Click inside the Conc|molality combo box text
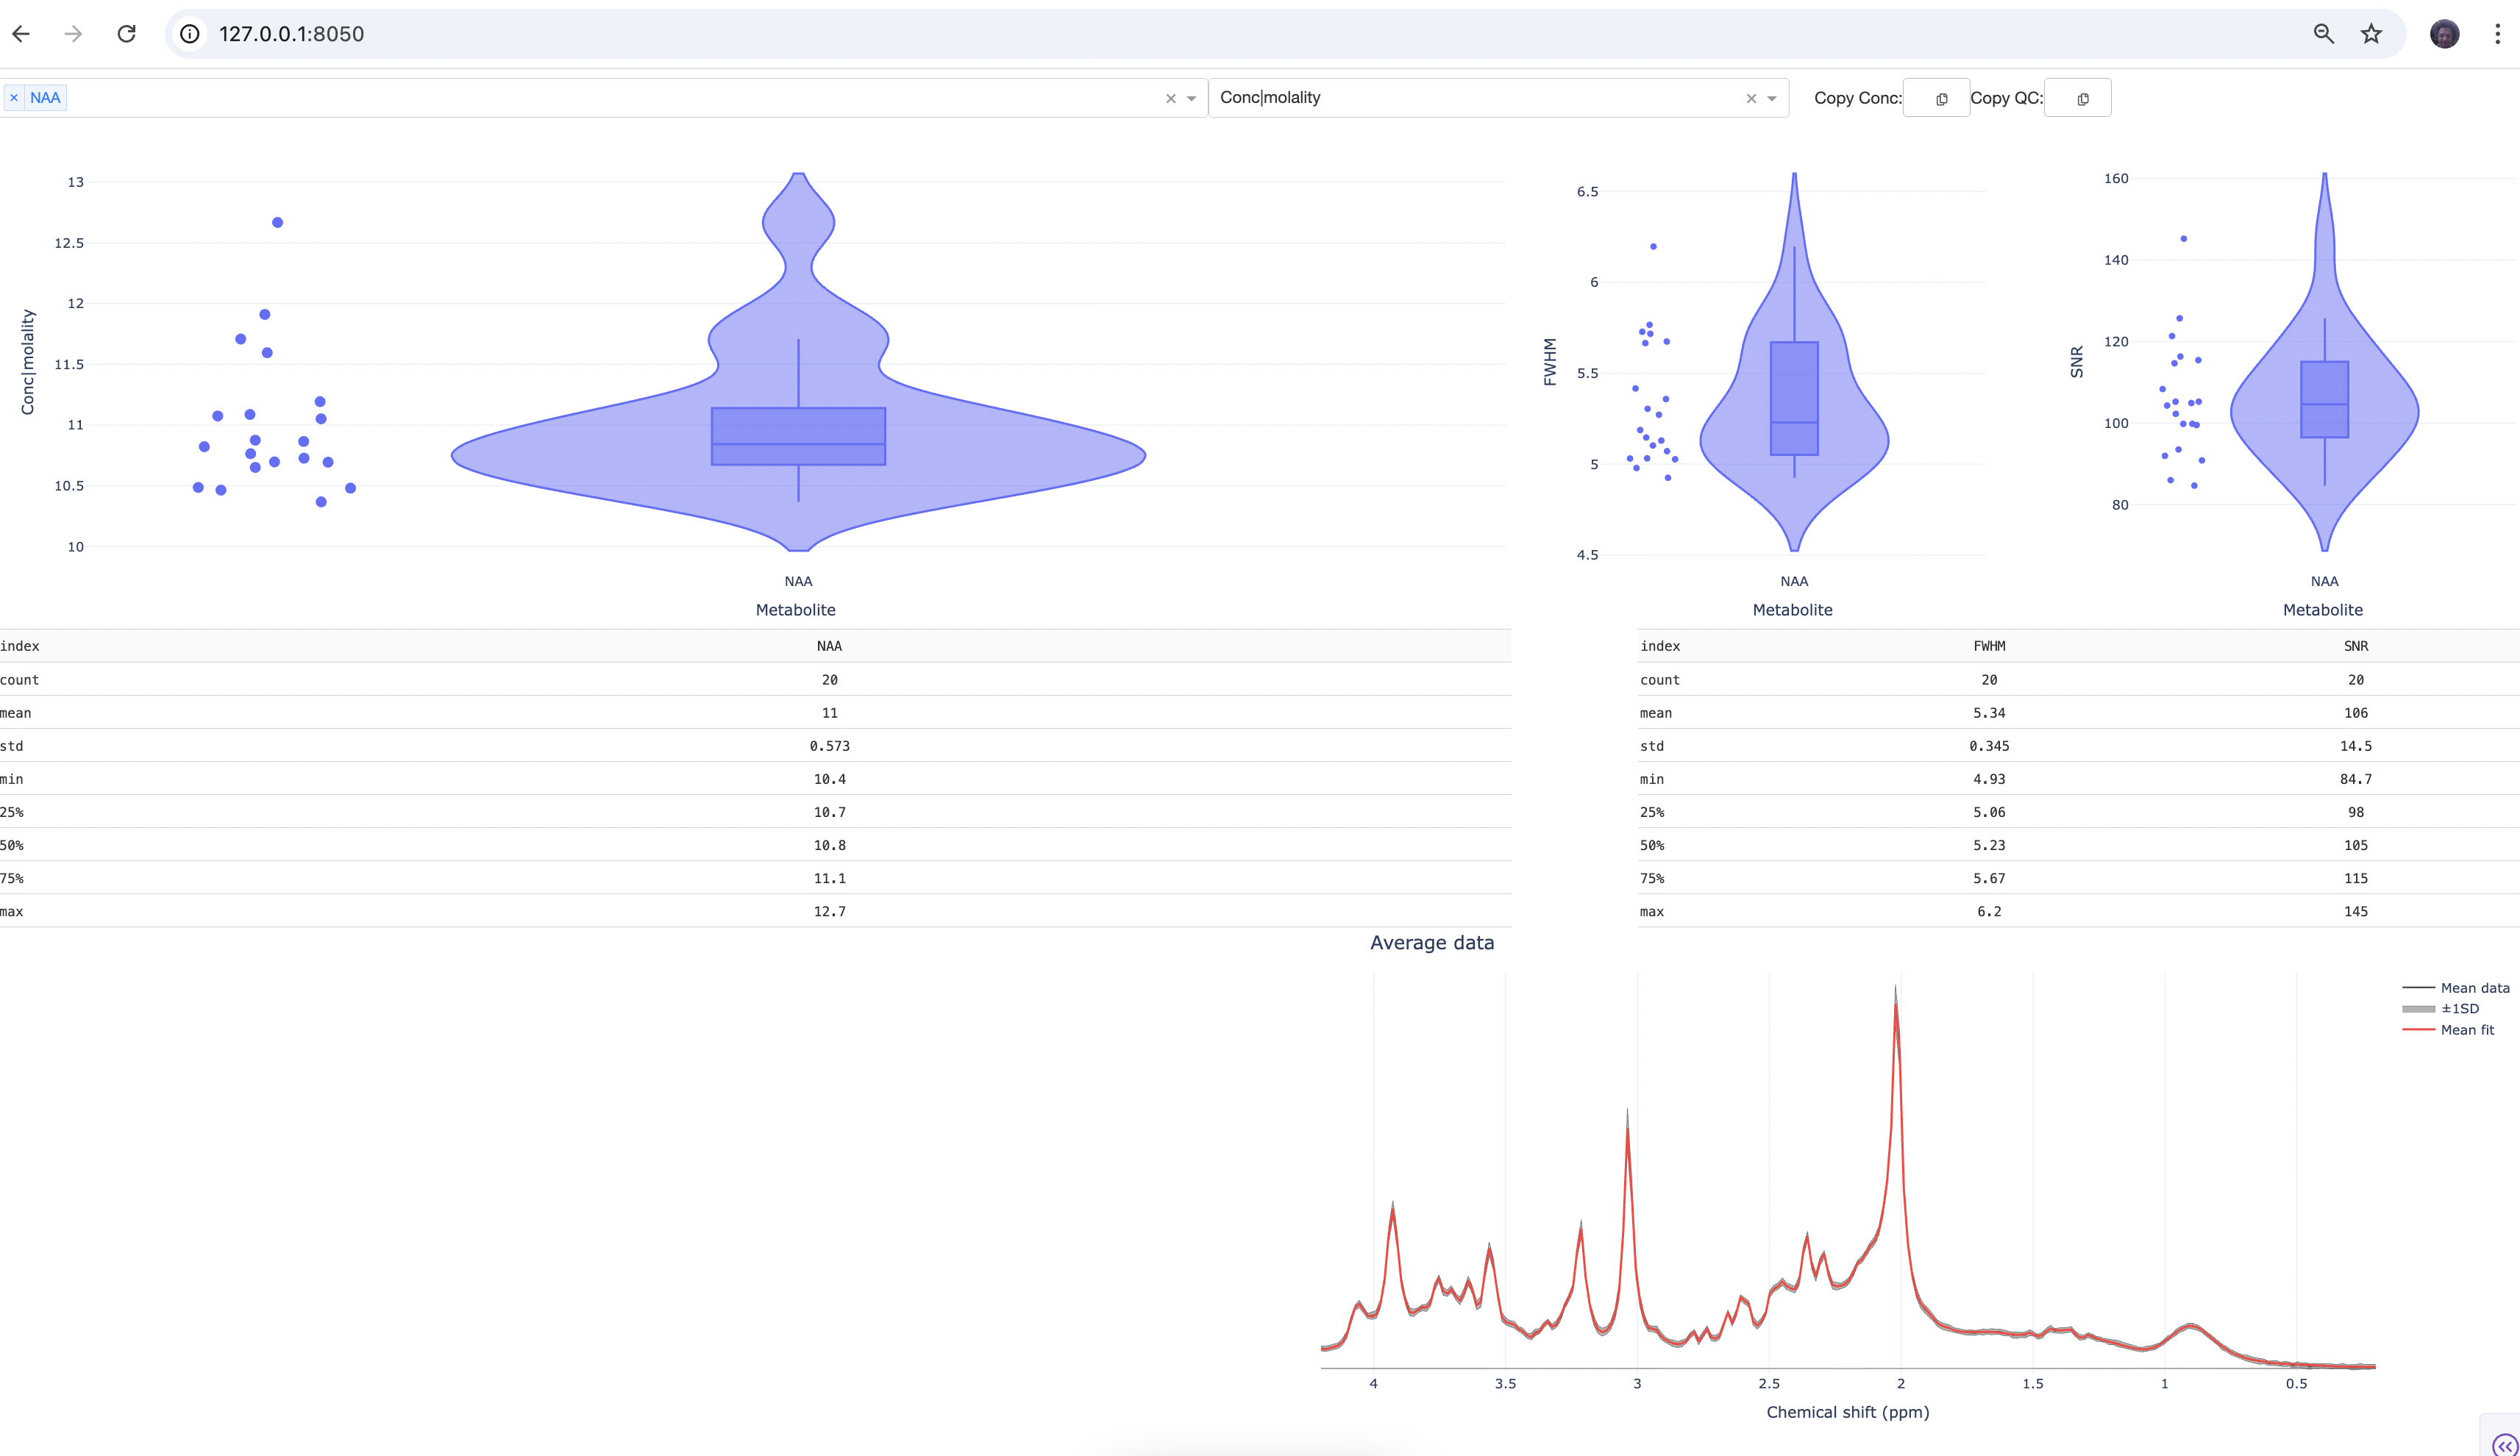The height and width of the screenshot is (1456, 2520). 1269,98
